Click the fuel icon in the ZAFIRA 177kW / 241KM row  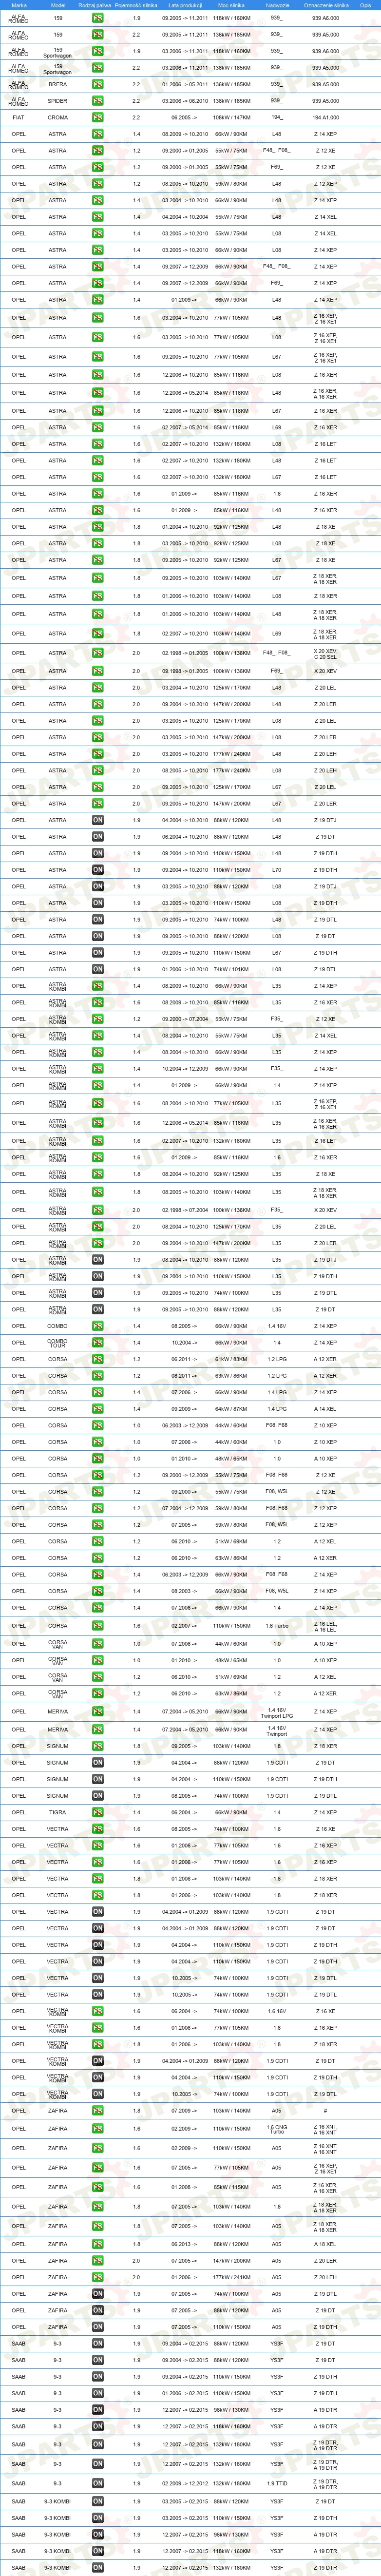[x=98, y=2277]
